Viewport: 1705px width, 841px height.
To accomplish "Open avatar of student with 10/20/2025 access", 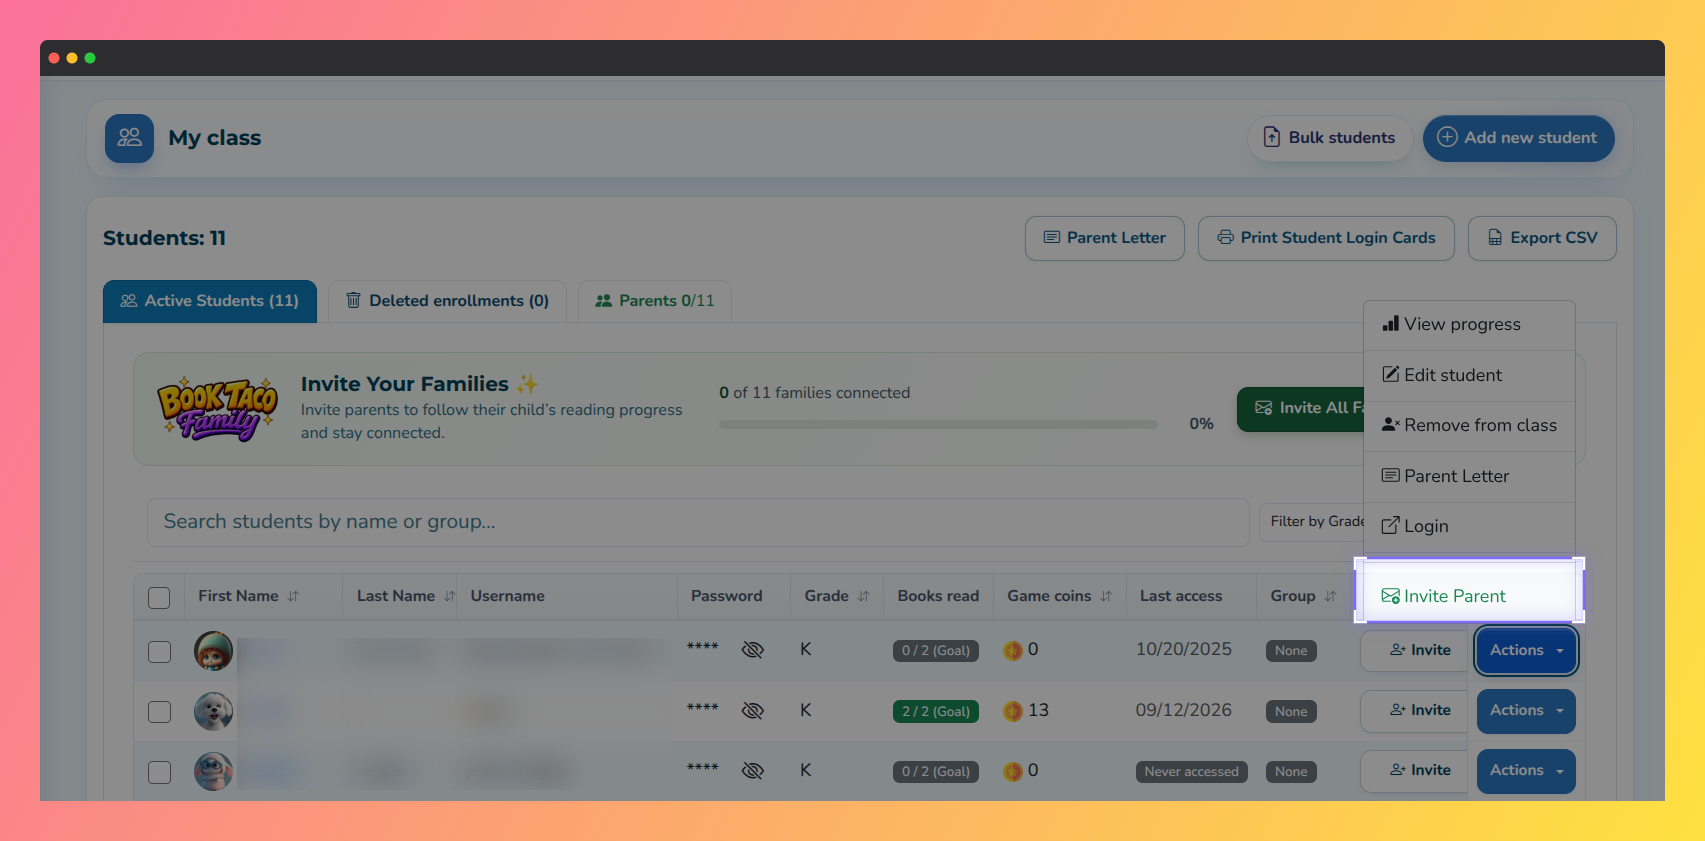I will pyautogui.click(x=213, y=651).
